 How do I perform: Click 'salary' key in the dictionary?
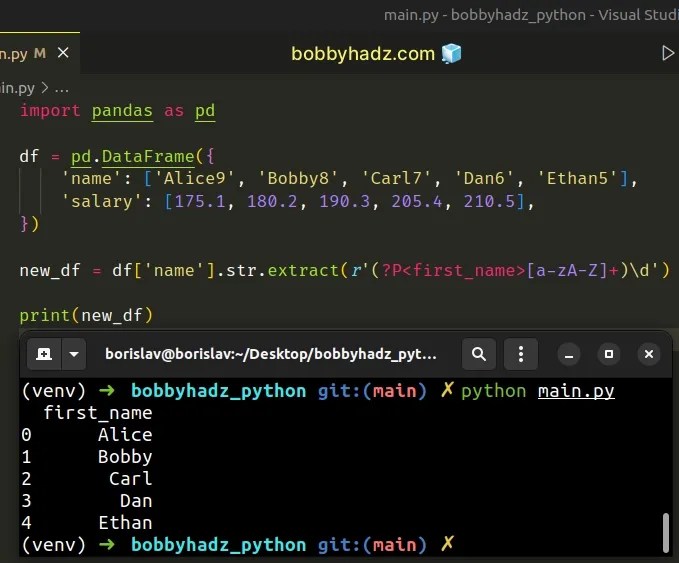tap(102, 201)
